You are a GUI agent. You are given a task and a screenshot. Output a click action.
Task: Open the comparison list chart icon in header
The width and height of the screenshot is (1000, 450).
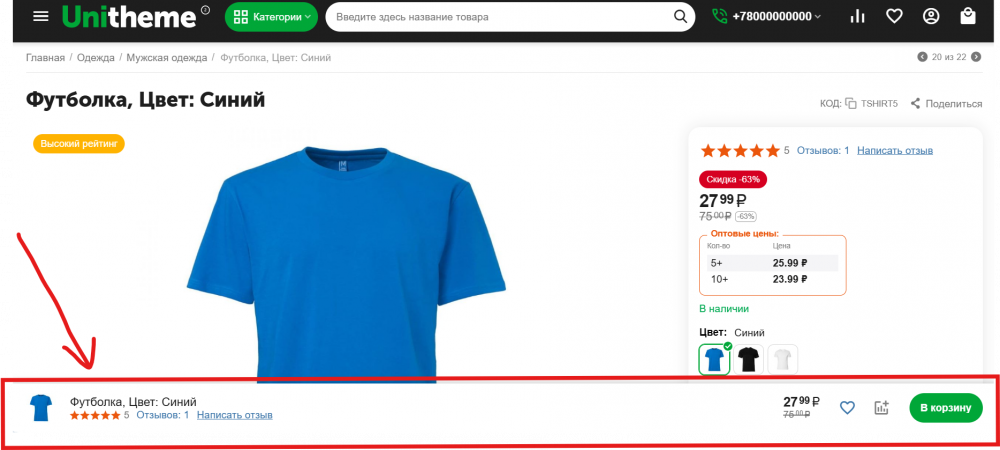pyautogui.click(x=857, y=17)
